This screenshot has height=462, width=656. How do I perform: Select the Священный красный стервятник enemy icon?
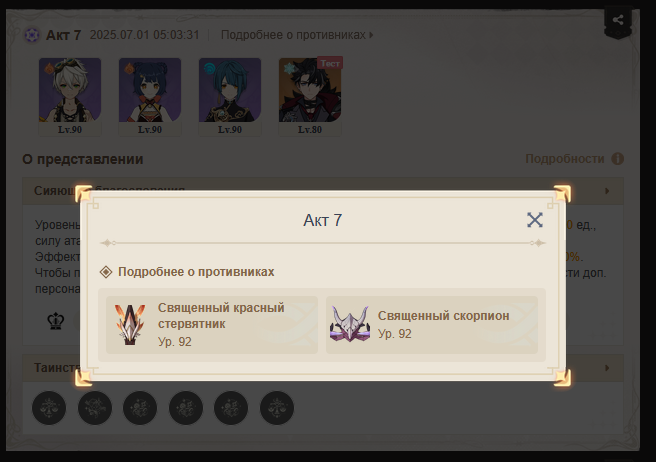(x=130, y=325)
